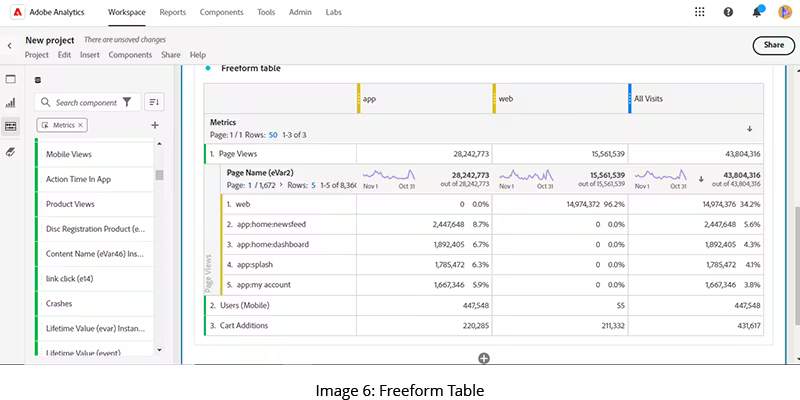Select the Product Views metric
This screenshot has height=400, width=800.
[x=95, y=204]
